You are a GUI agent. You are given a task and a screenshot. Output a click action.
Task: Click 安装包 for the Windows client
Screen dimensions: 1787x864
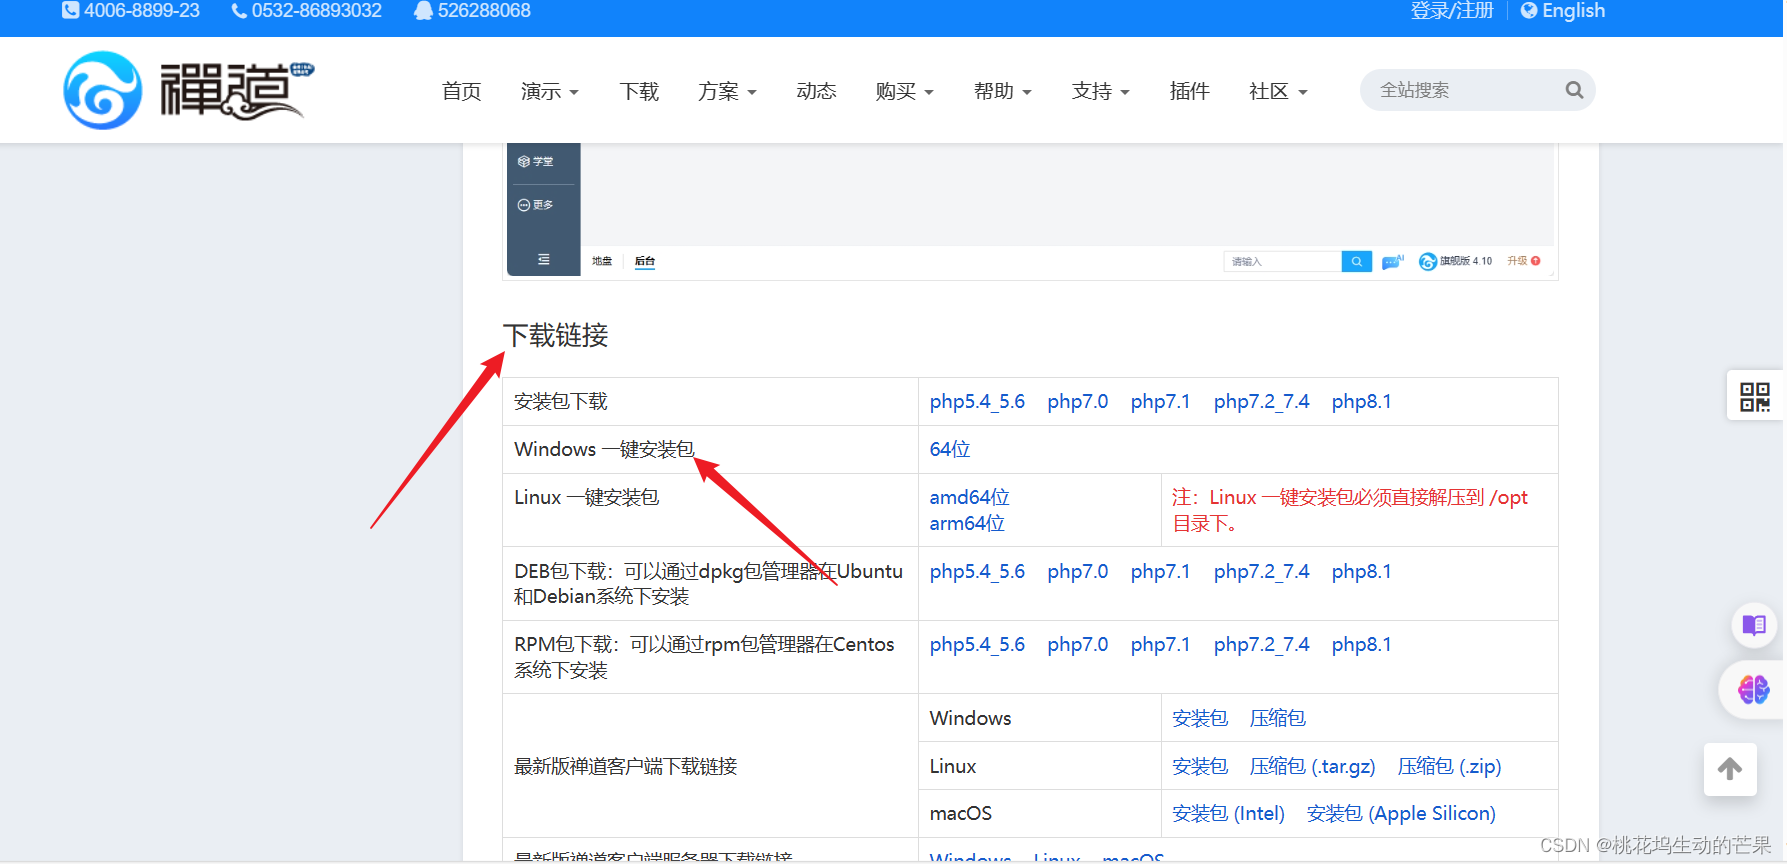[x=1200, y=718]
